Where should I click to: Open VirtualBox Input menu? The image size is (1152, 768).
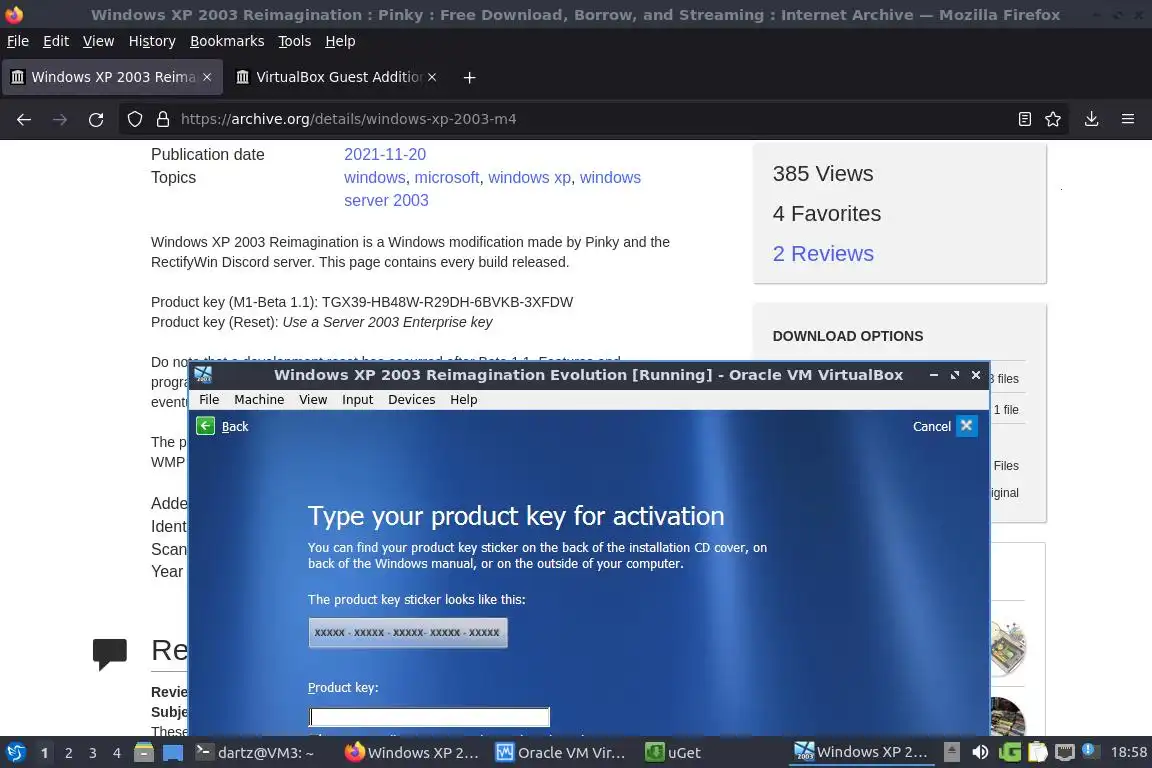[x=358, y=399]
